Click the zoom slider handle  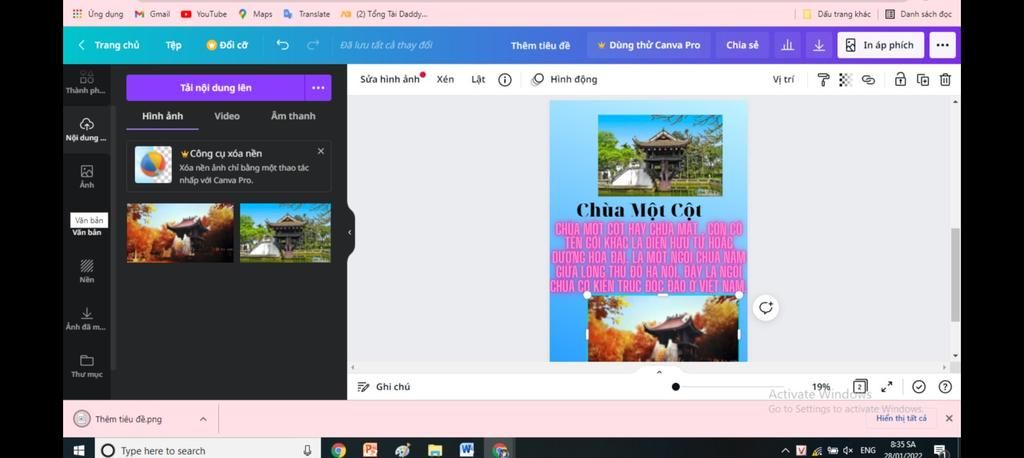click(x=676, y=387)
